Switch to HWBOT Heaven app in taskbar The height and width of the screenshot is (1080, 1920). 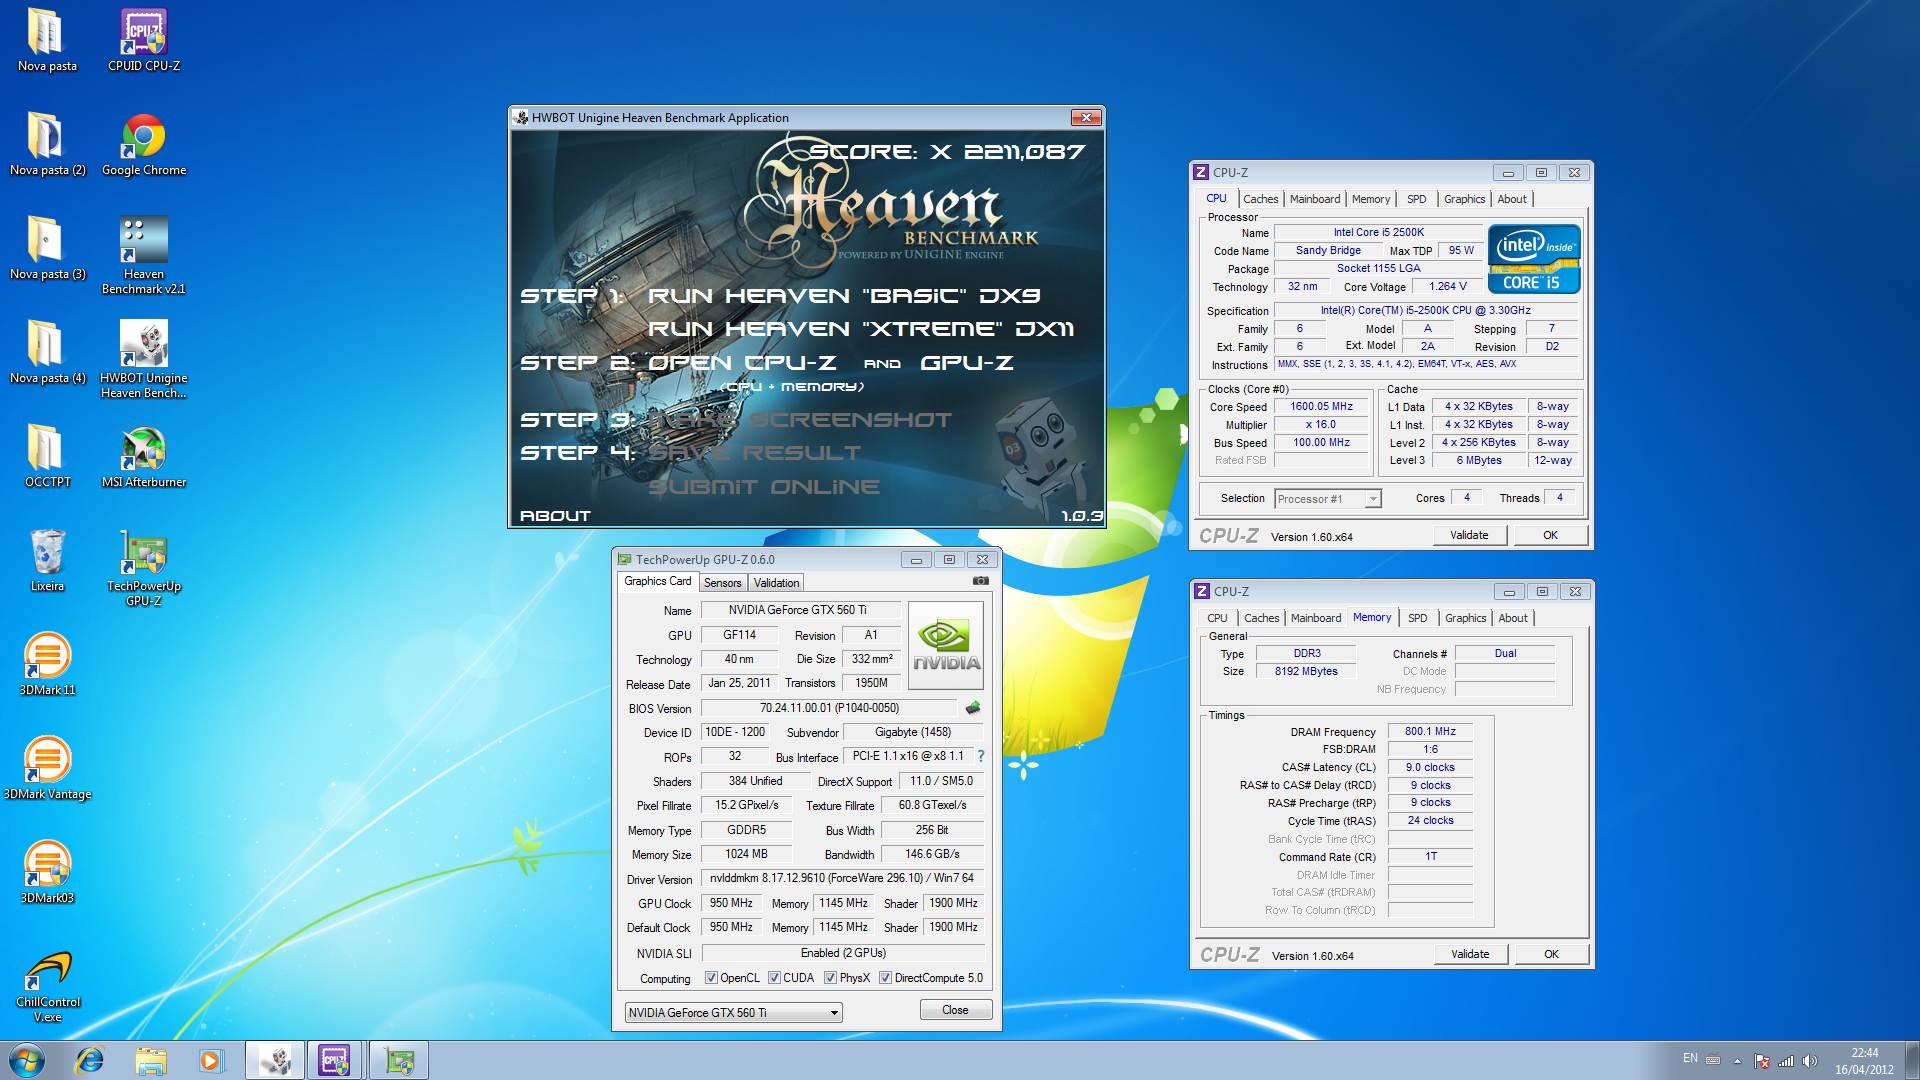(x=275, y=1060)
